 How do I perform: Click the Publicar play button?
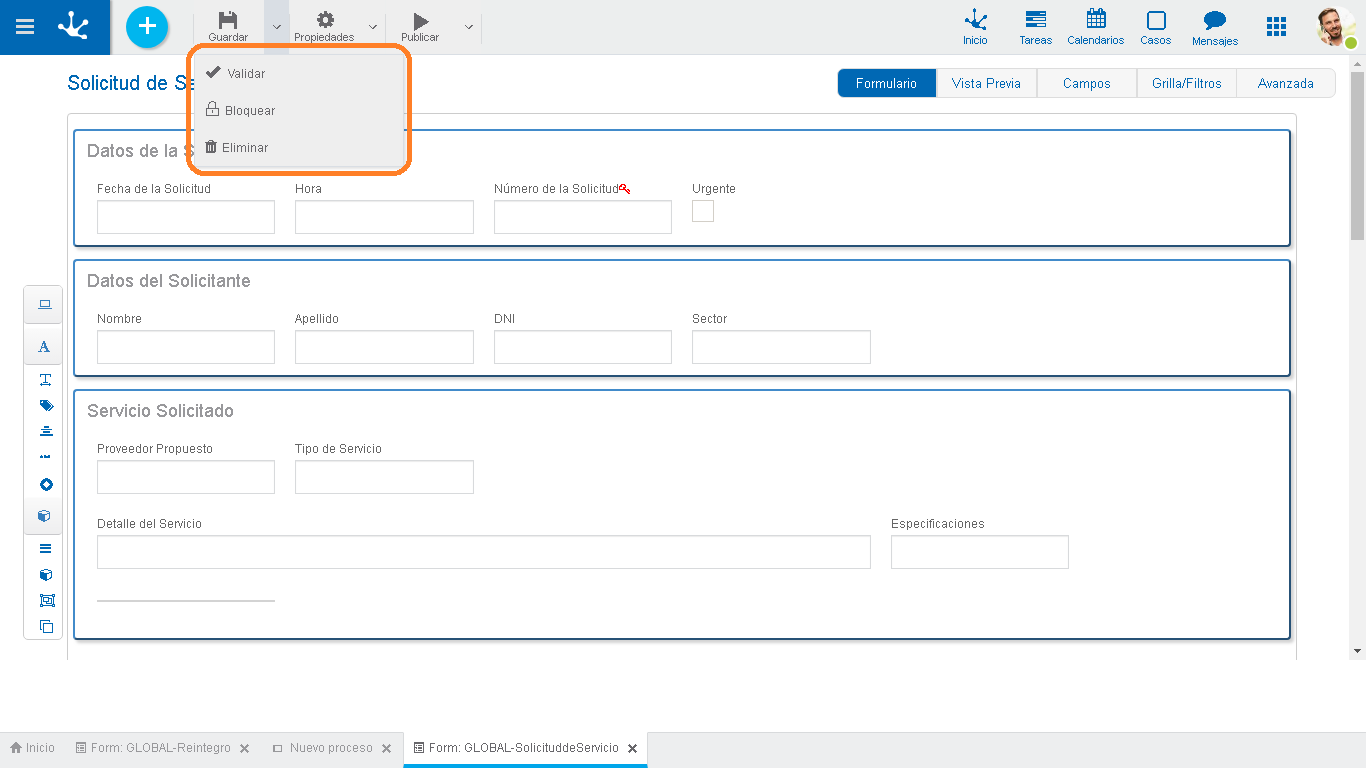tap(420, 27)
